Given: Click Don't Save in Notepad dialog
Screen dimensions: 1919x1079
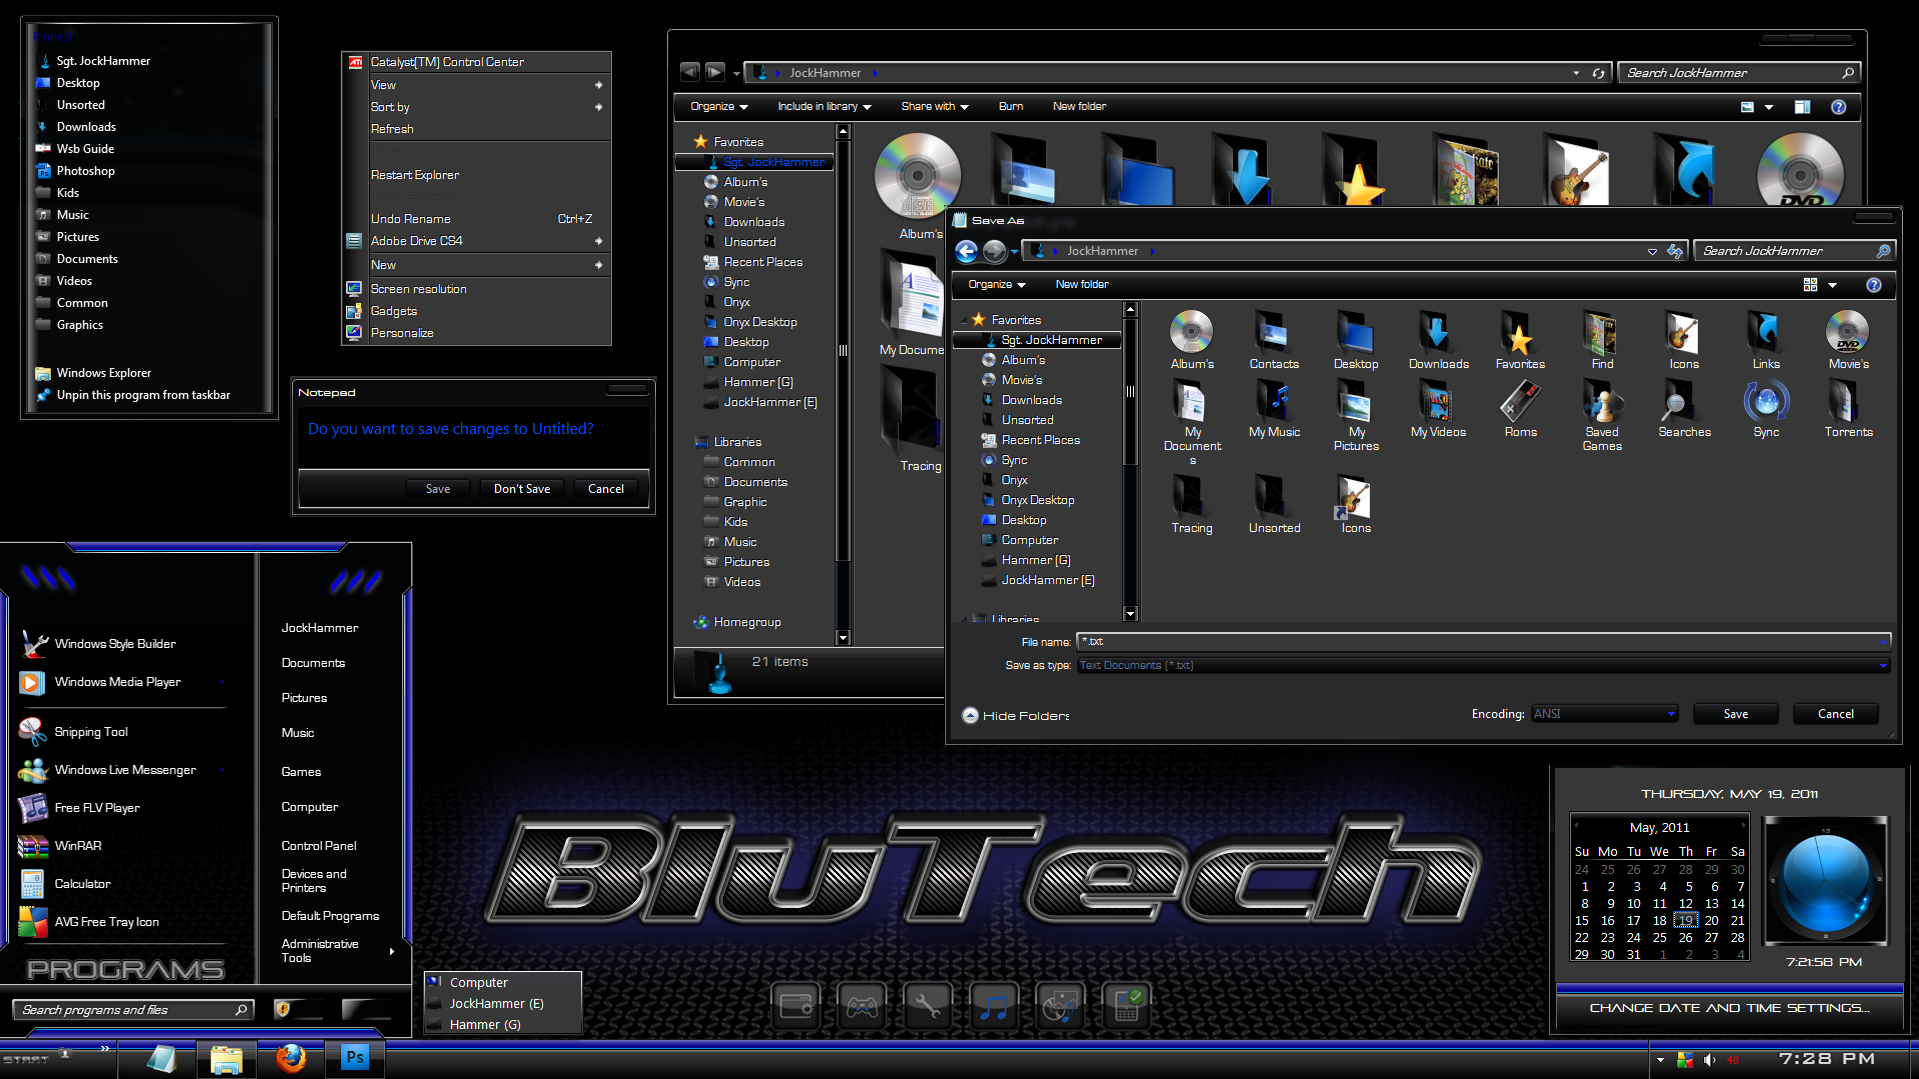Looking at the screenshot, I should [522, 489].
